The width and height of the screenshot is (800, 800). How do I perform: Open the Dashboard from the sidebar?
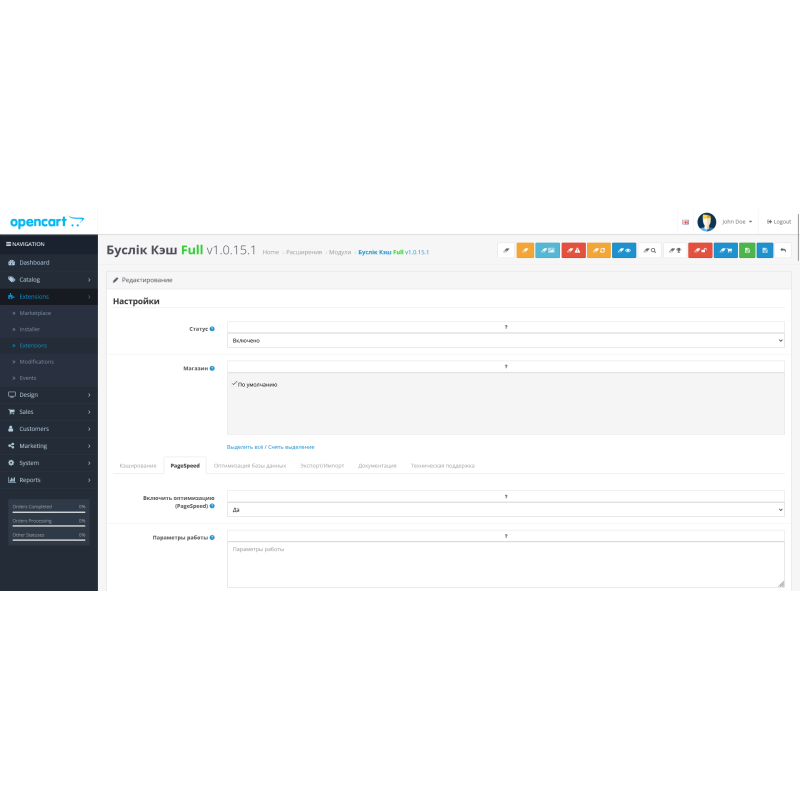pos(36,262)
